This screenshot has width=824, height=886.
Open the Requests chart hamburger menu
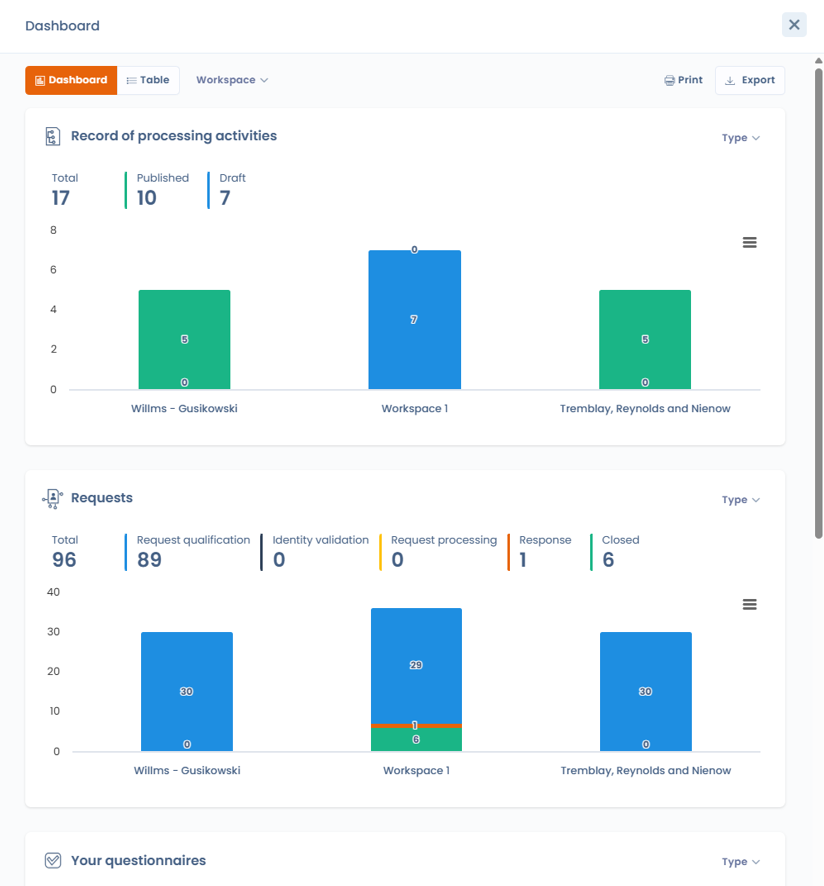[749, 605]
